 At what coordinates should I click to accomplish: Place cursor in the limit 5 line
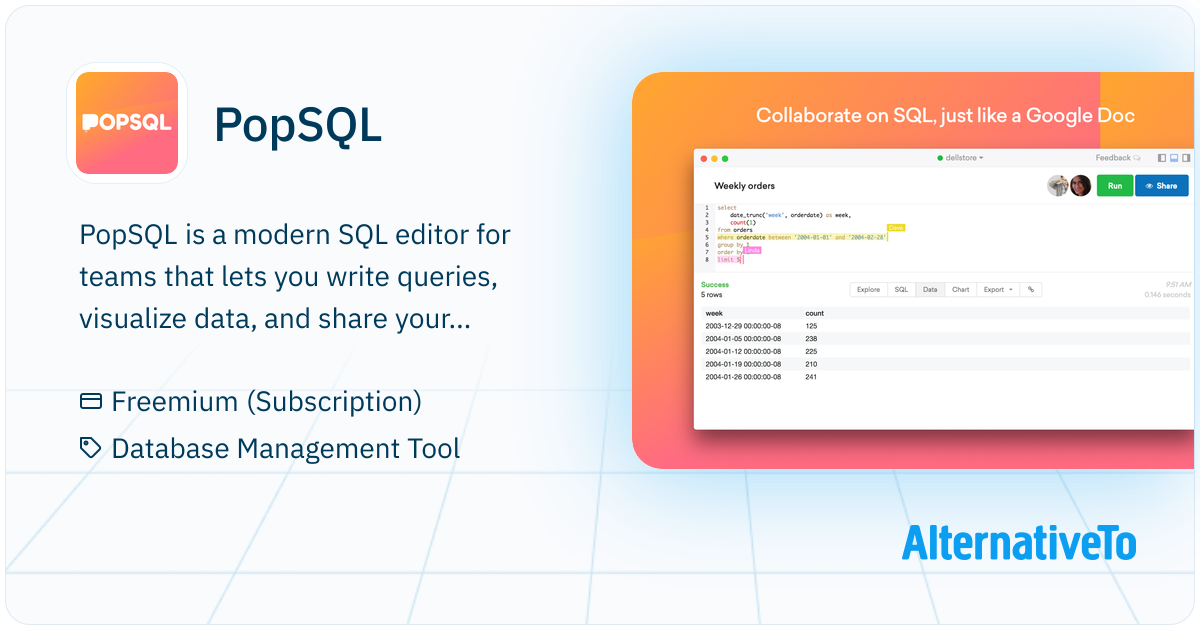pos(729,260)
